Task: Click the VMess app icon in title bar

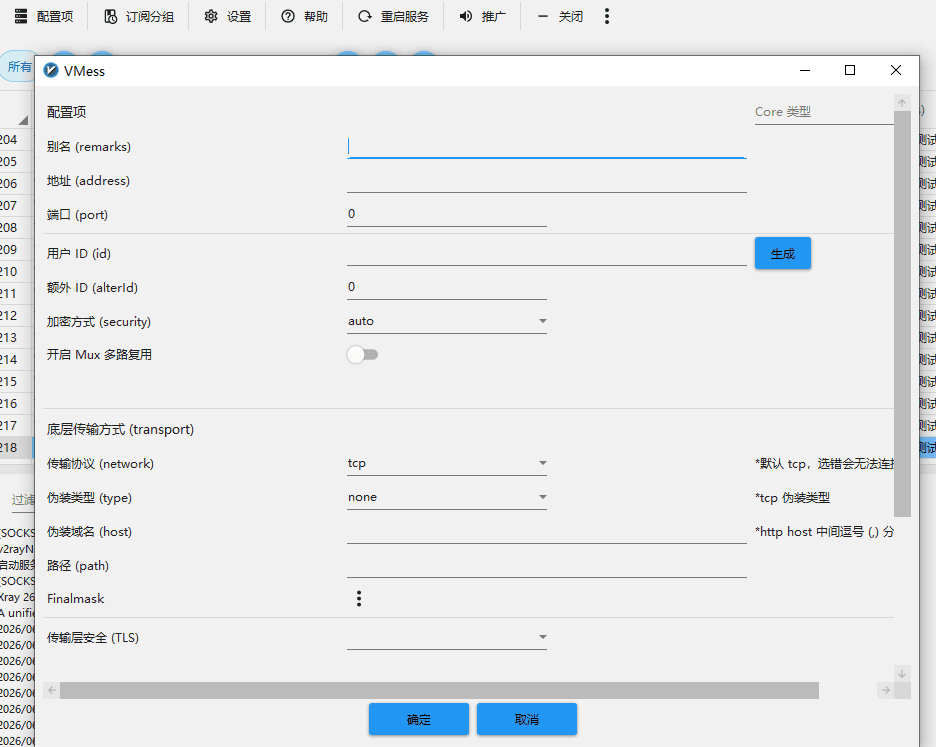Action: [51, 70]
